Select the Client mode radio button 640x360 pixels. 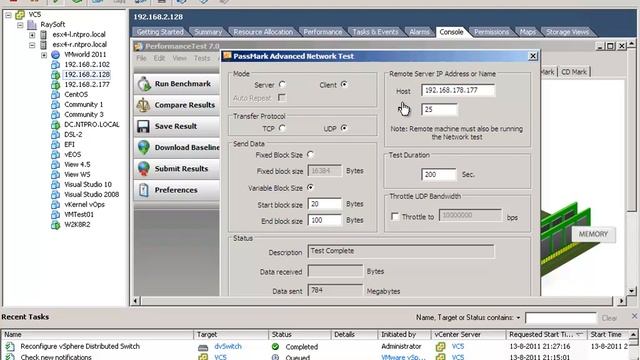point(344,84)
